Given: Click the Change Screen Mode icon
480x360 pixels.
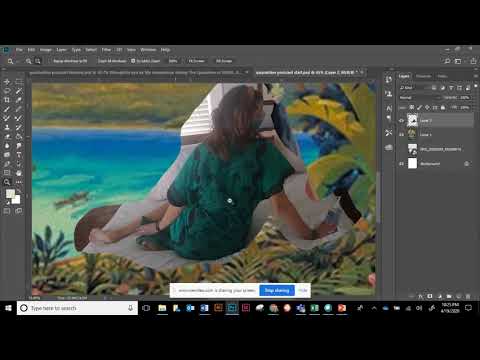Looking at the screenshot, I should (19, 211).
